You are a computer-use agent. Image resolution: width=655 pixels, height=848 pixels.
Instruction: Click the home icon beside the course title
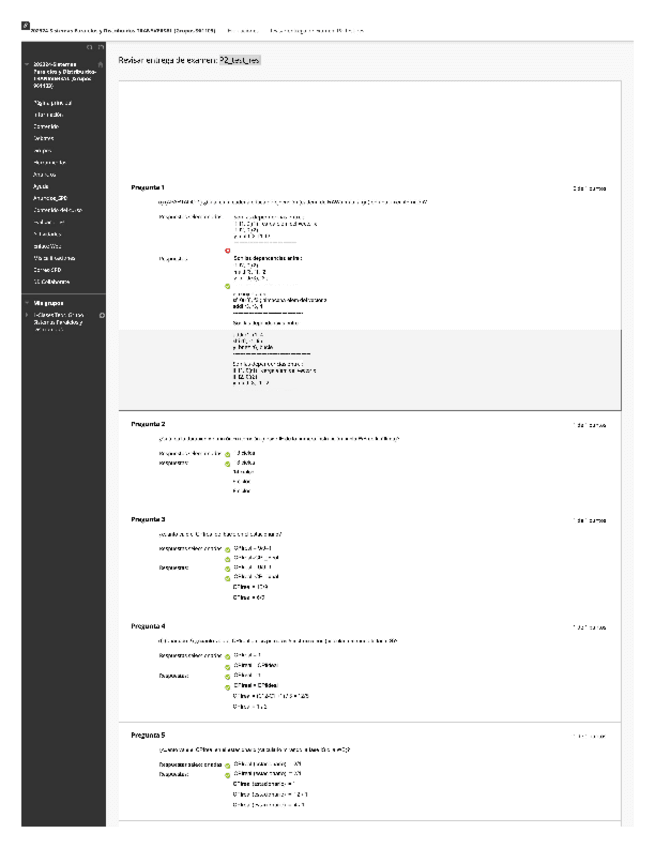[x=100, y=64]
